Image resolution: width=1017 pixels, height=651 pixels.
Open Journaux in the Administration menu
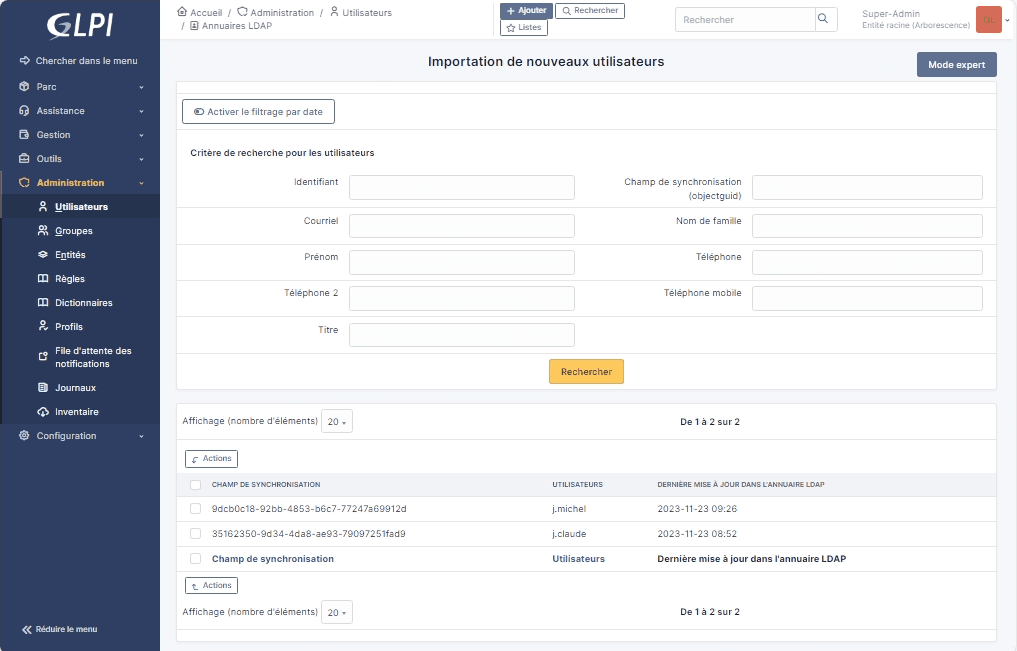75,388
